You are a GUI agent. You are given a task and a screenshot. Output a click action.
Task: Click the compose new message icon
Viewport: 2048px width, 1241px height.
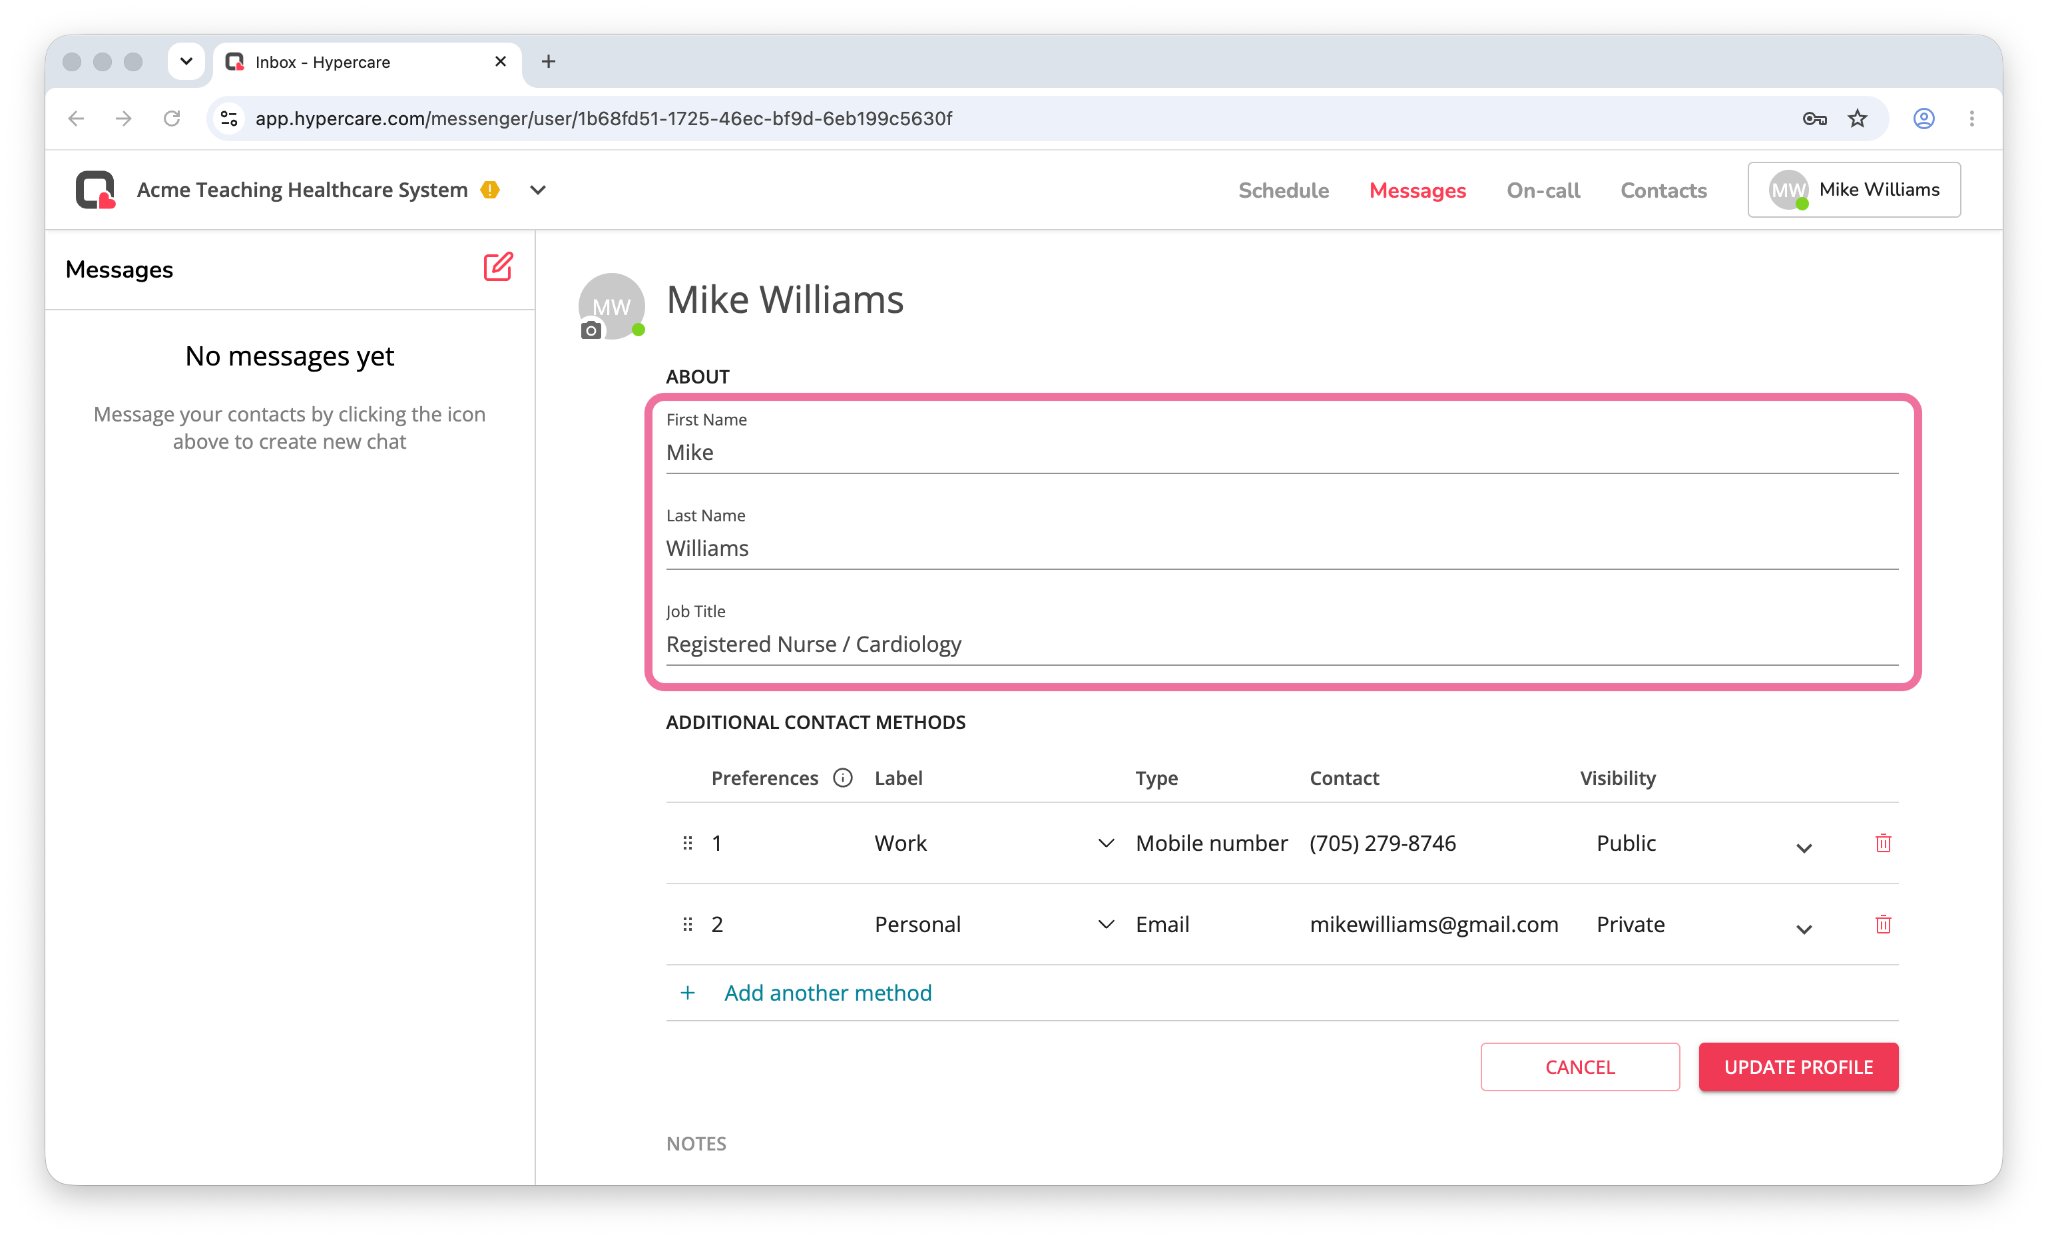(498, 267)
